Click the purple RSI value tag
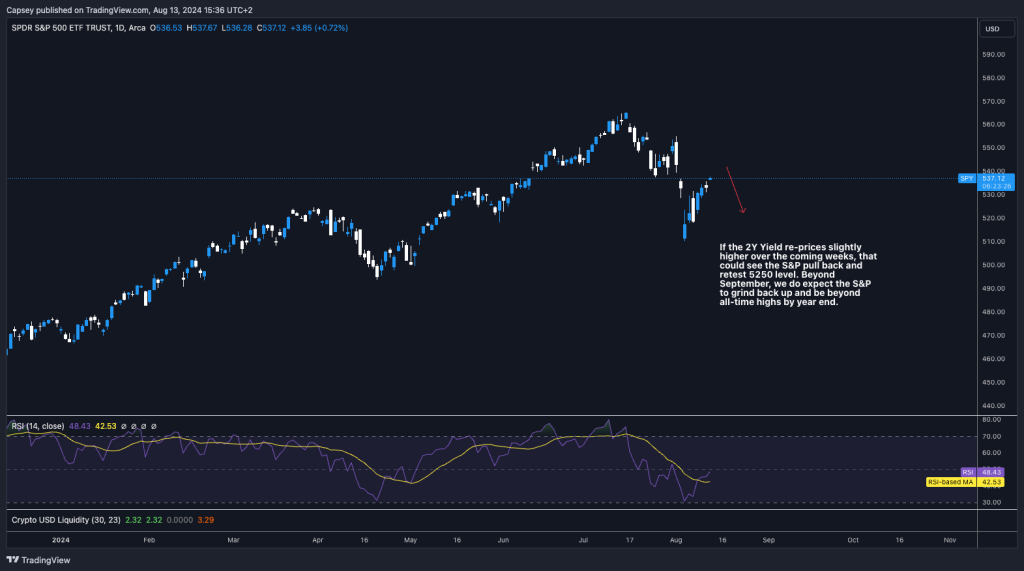Screen dimensions: 1024x571 967,472
